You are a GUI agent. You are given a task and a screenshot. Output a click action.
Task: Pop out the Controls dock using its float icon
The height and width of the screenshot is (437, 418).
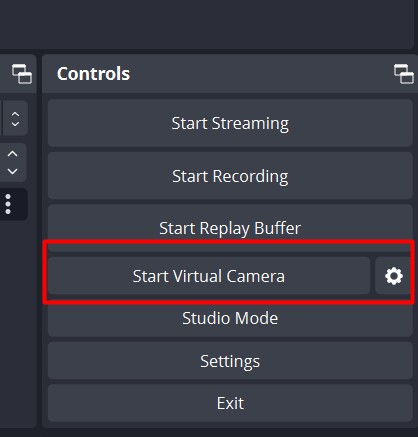point(404,74)
